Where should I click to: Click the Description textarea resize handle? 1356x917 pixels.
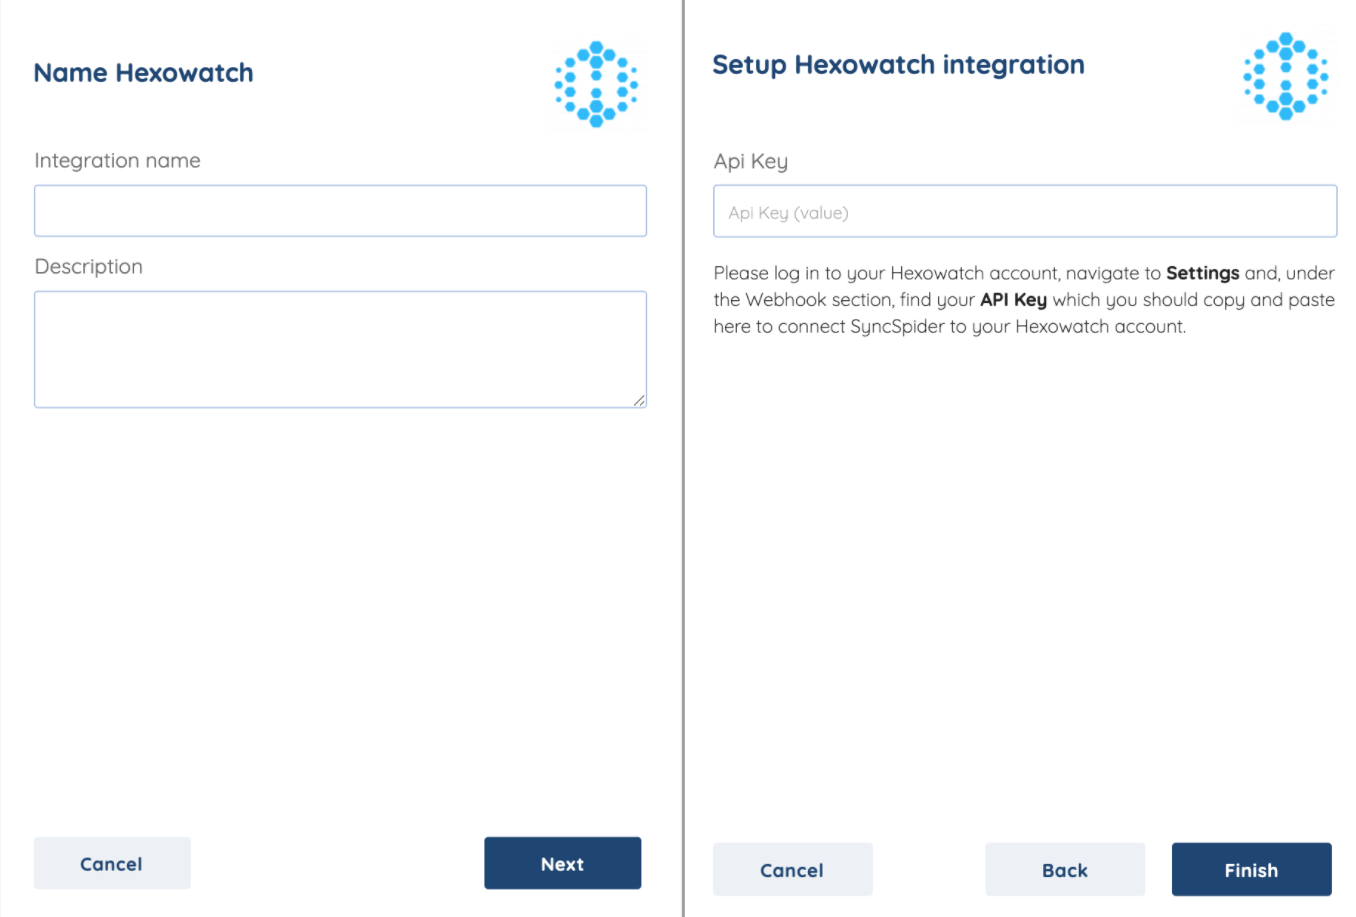(x=639, y=400)
